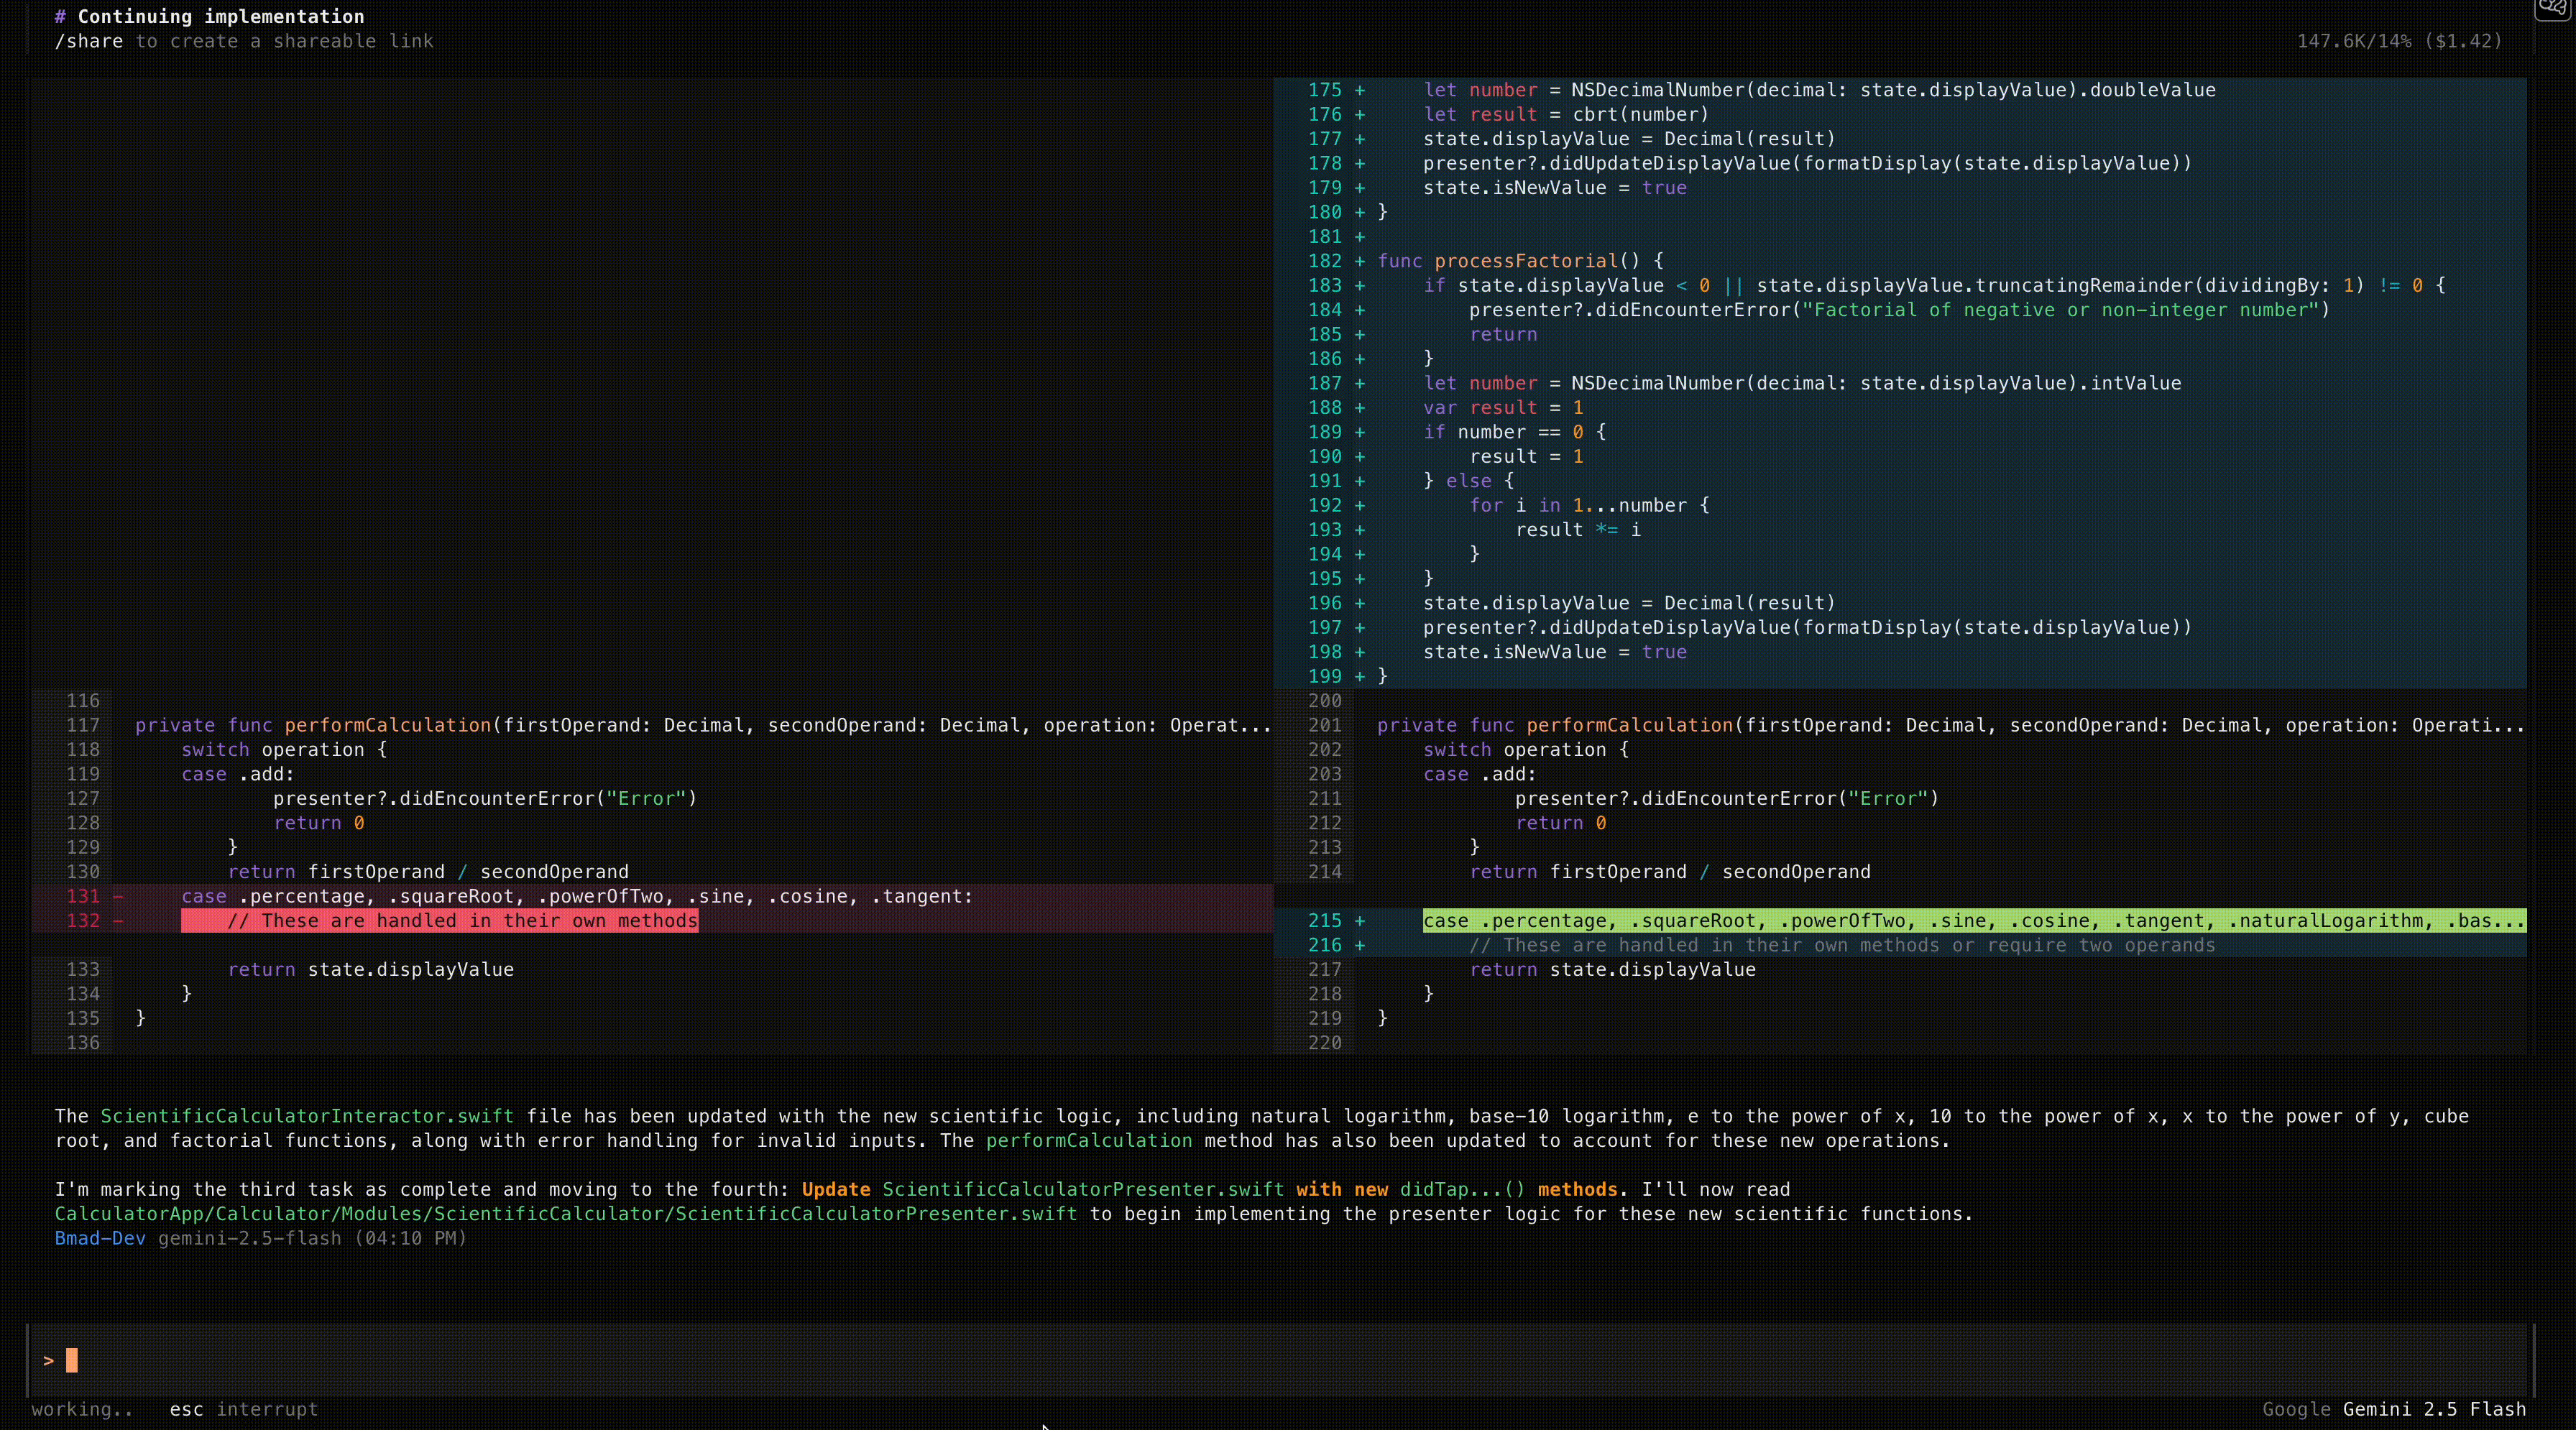Image resolution: width=2576 pixels, height=1430 pixels.
Task: Click line number 199 in right pane
Action: point(1324,676)
